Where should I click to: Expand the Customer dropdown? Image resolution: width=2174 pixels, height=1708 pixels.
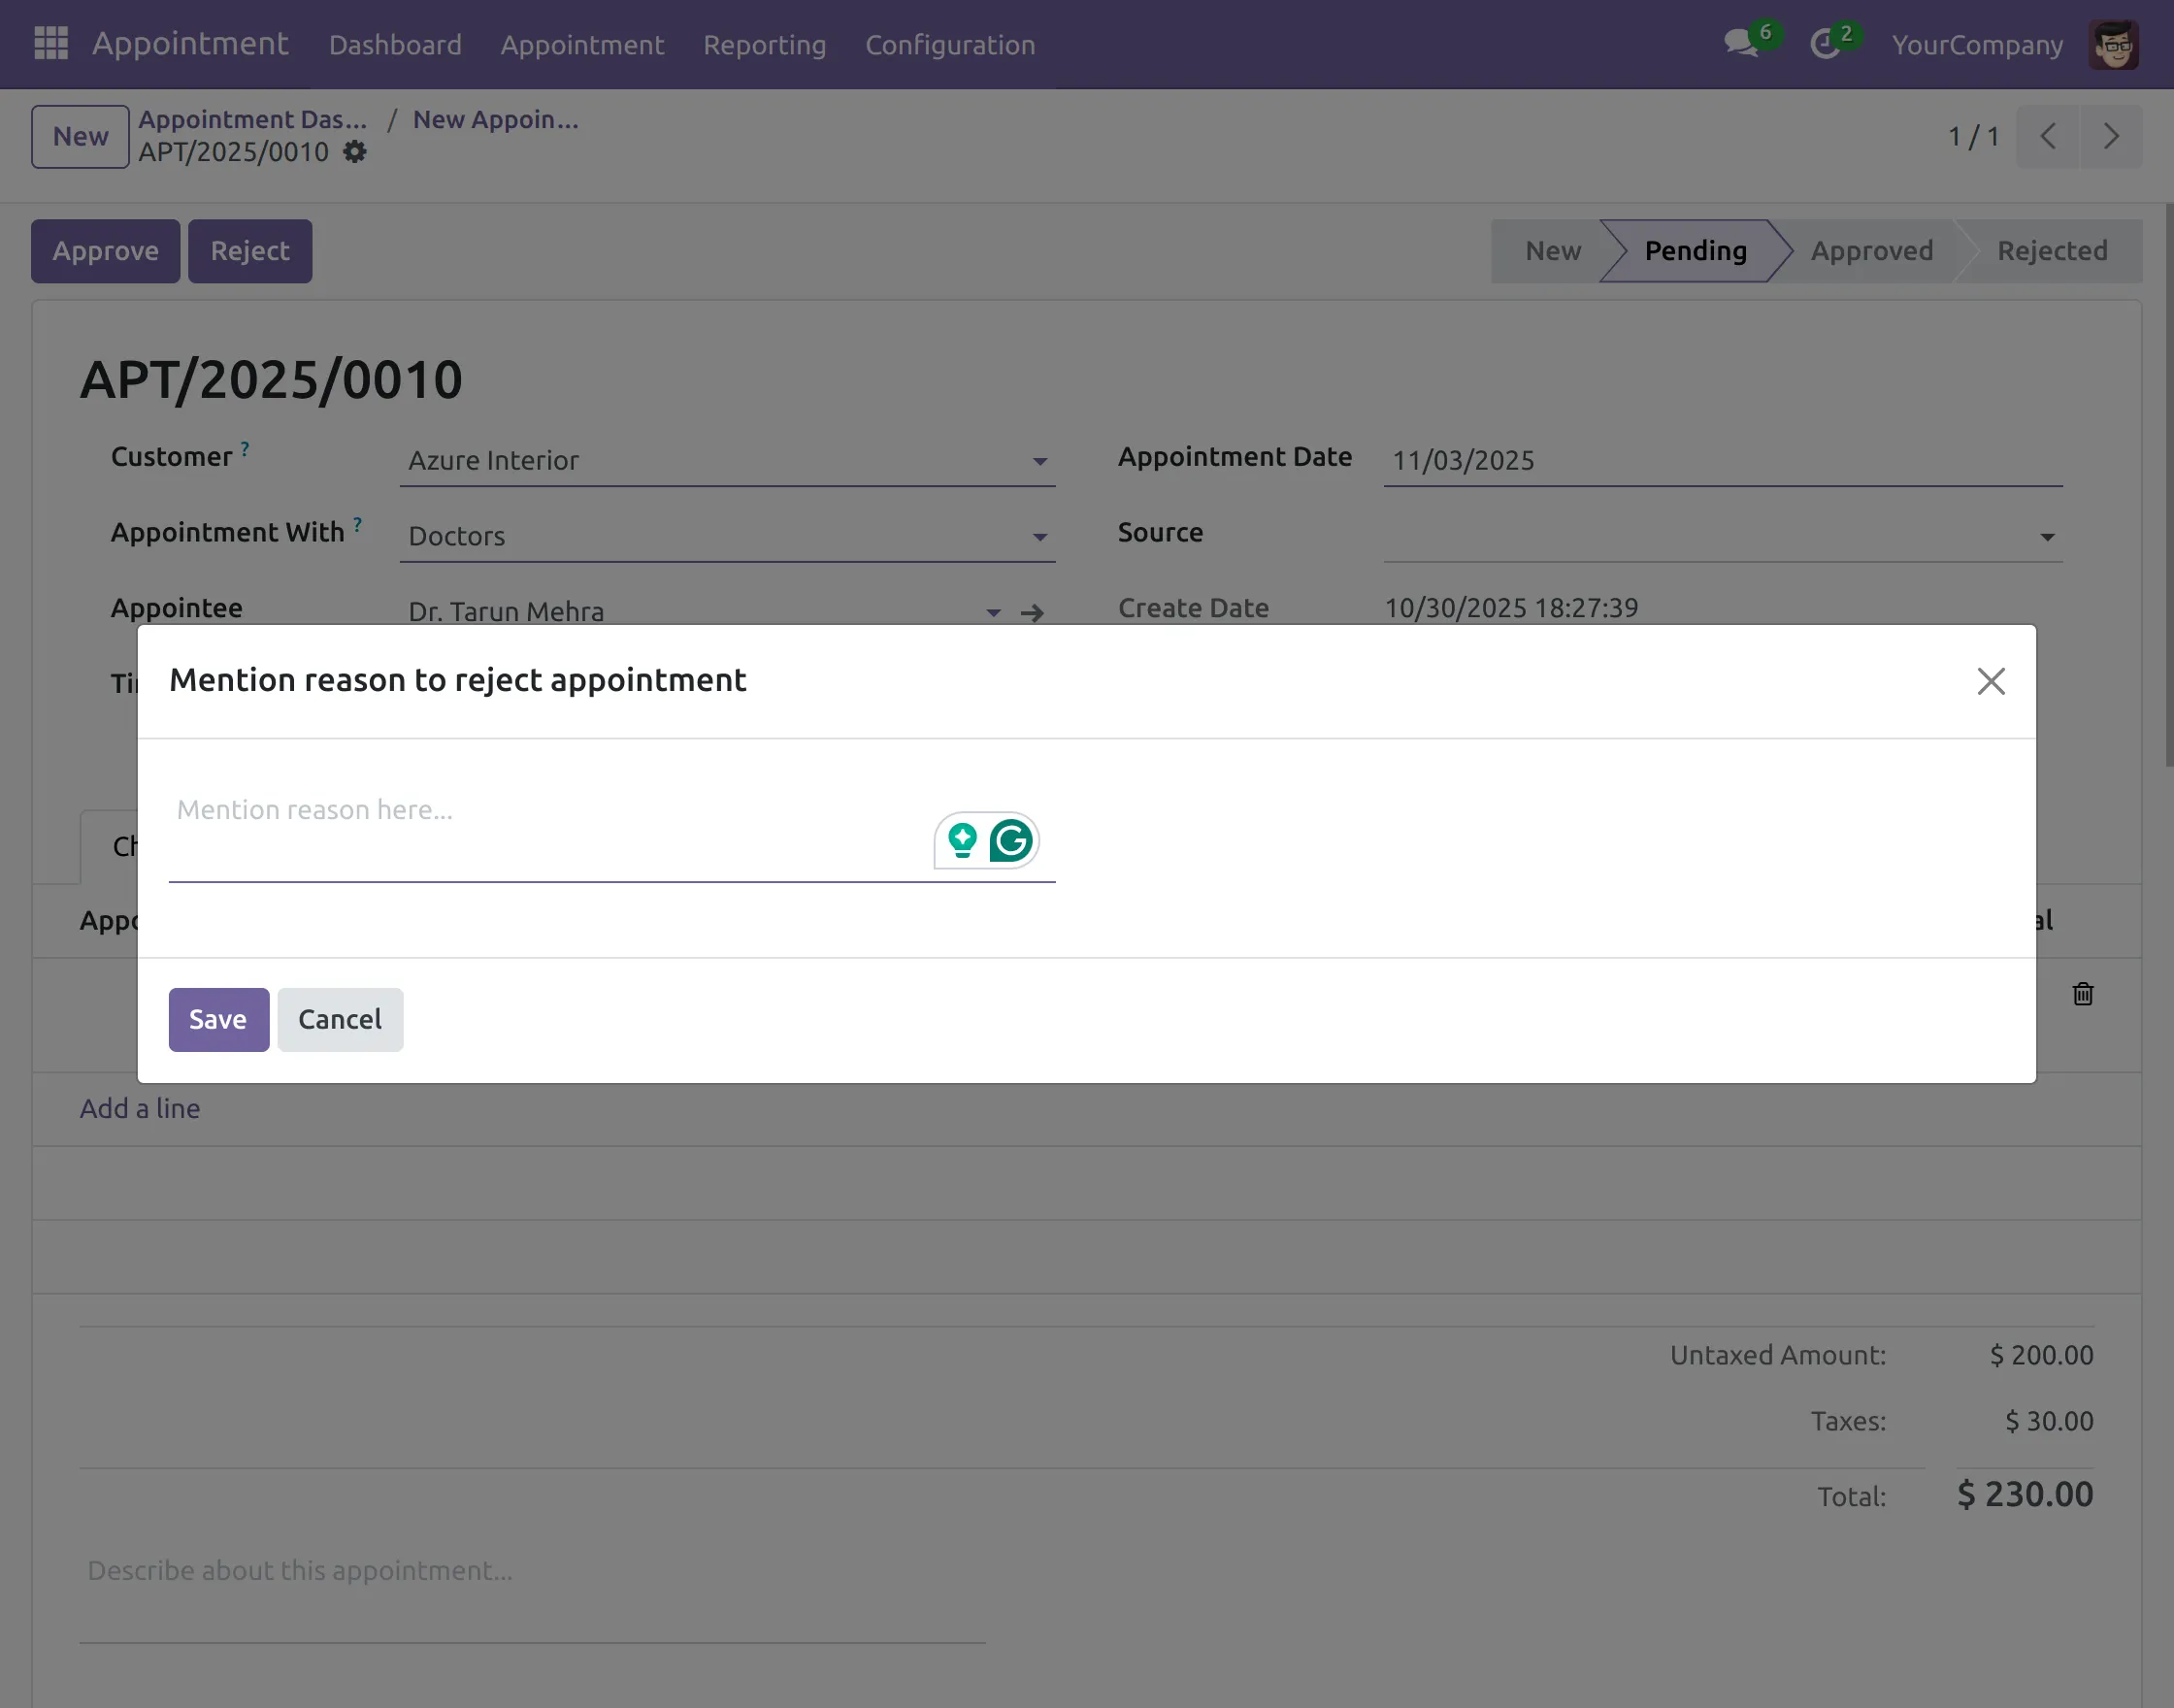[x=1040, y=462]
